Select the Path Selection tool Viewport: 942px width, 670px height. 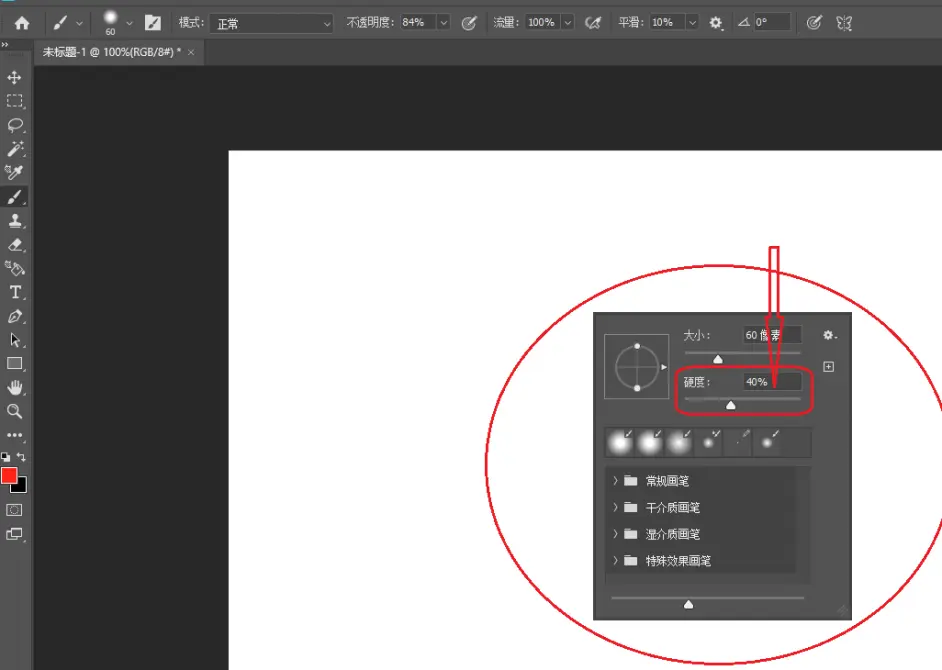point(14,340)
